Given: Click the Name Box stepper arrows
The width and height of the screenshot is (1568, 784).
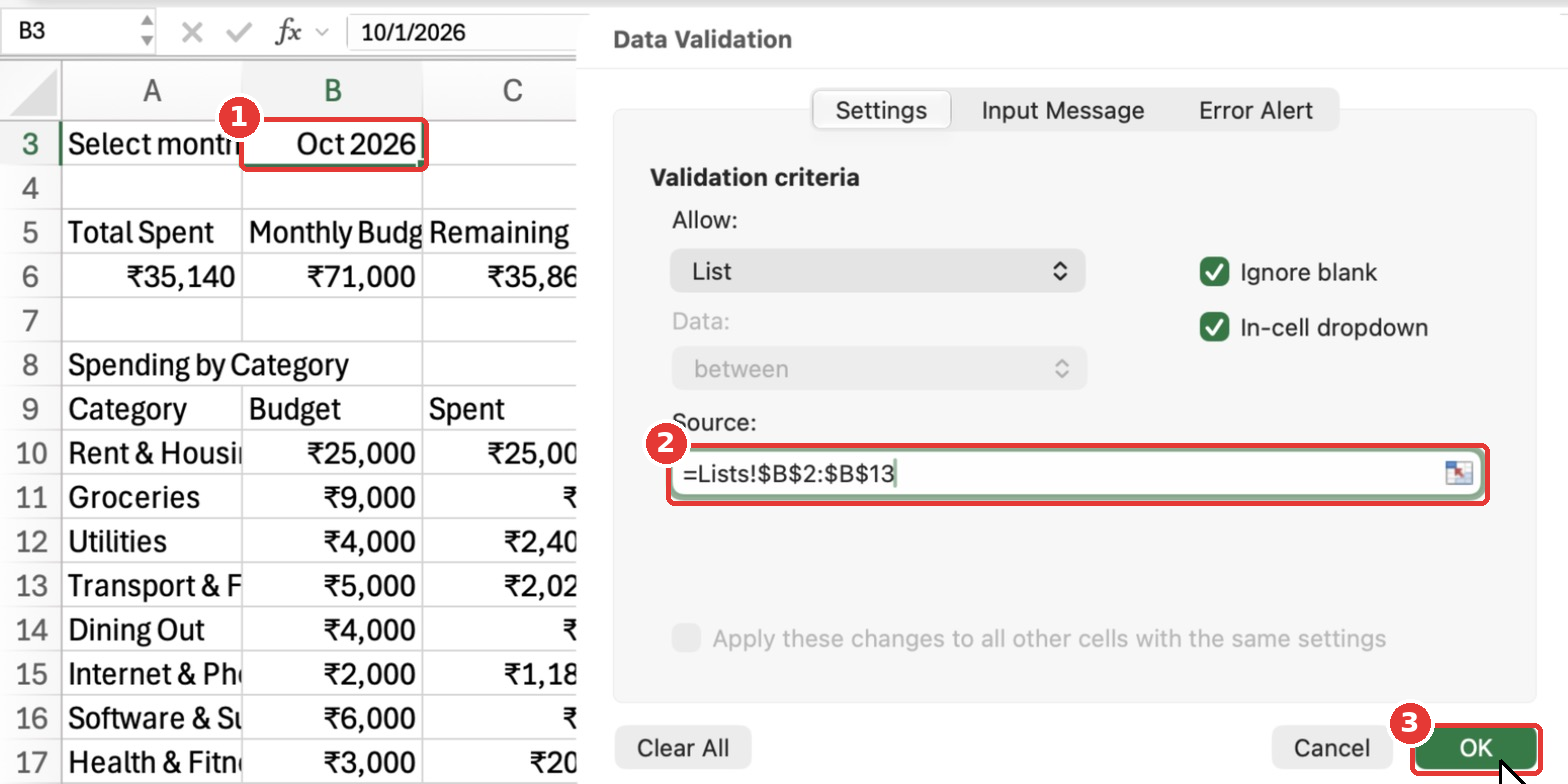Looking at the screenshot, I should (x=147, y=31).
